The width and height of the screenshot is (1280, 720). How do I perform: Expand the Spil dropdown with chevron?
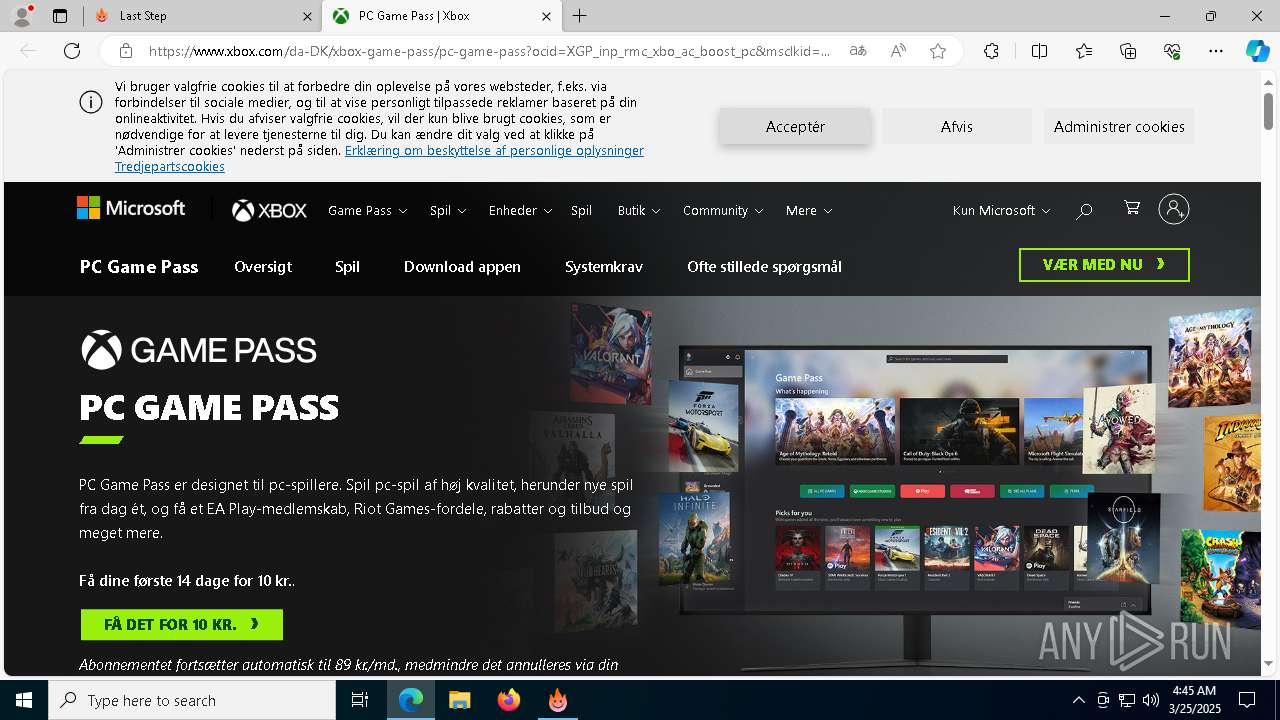pos(448,211)
